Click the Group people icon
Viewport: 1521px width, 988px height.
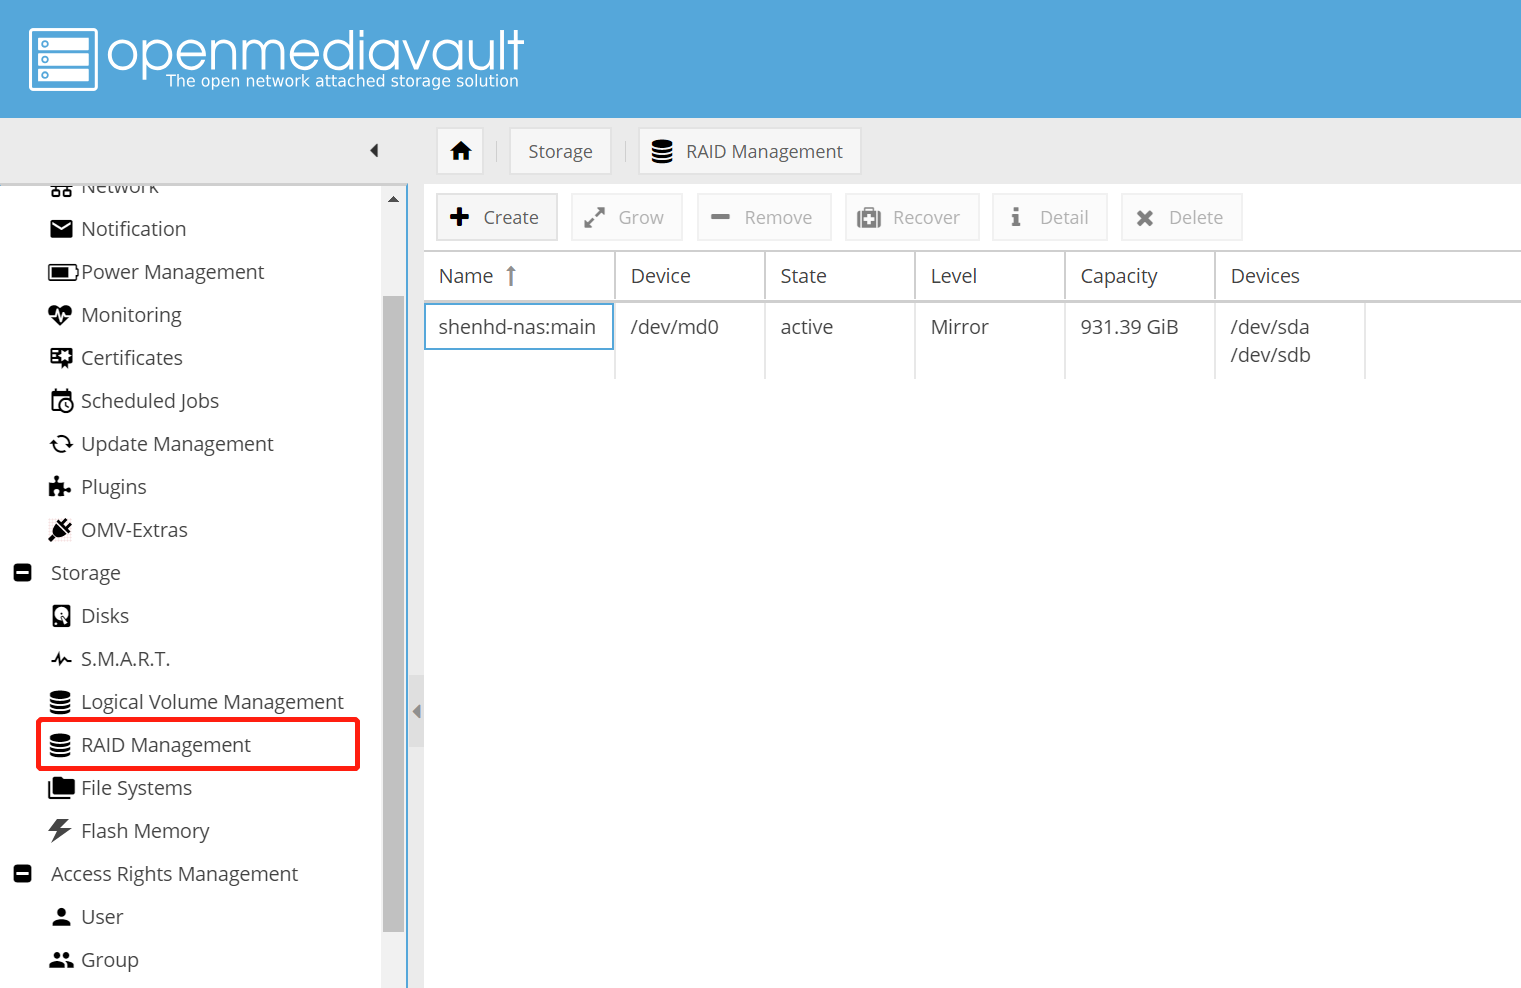point(61,960)
